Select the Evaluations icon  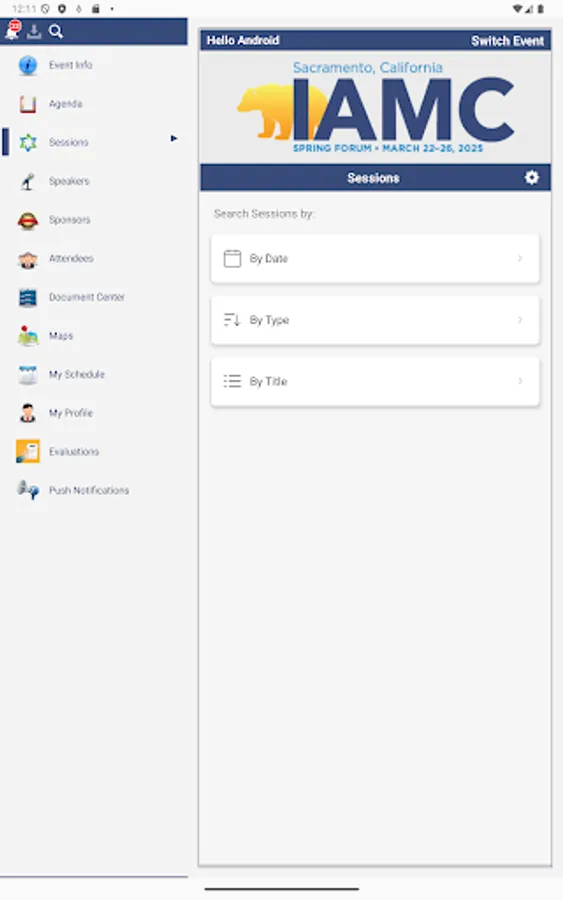pyautogui.click(x=28, y=452)
